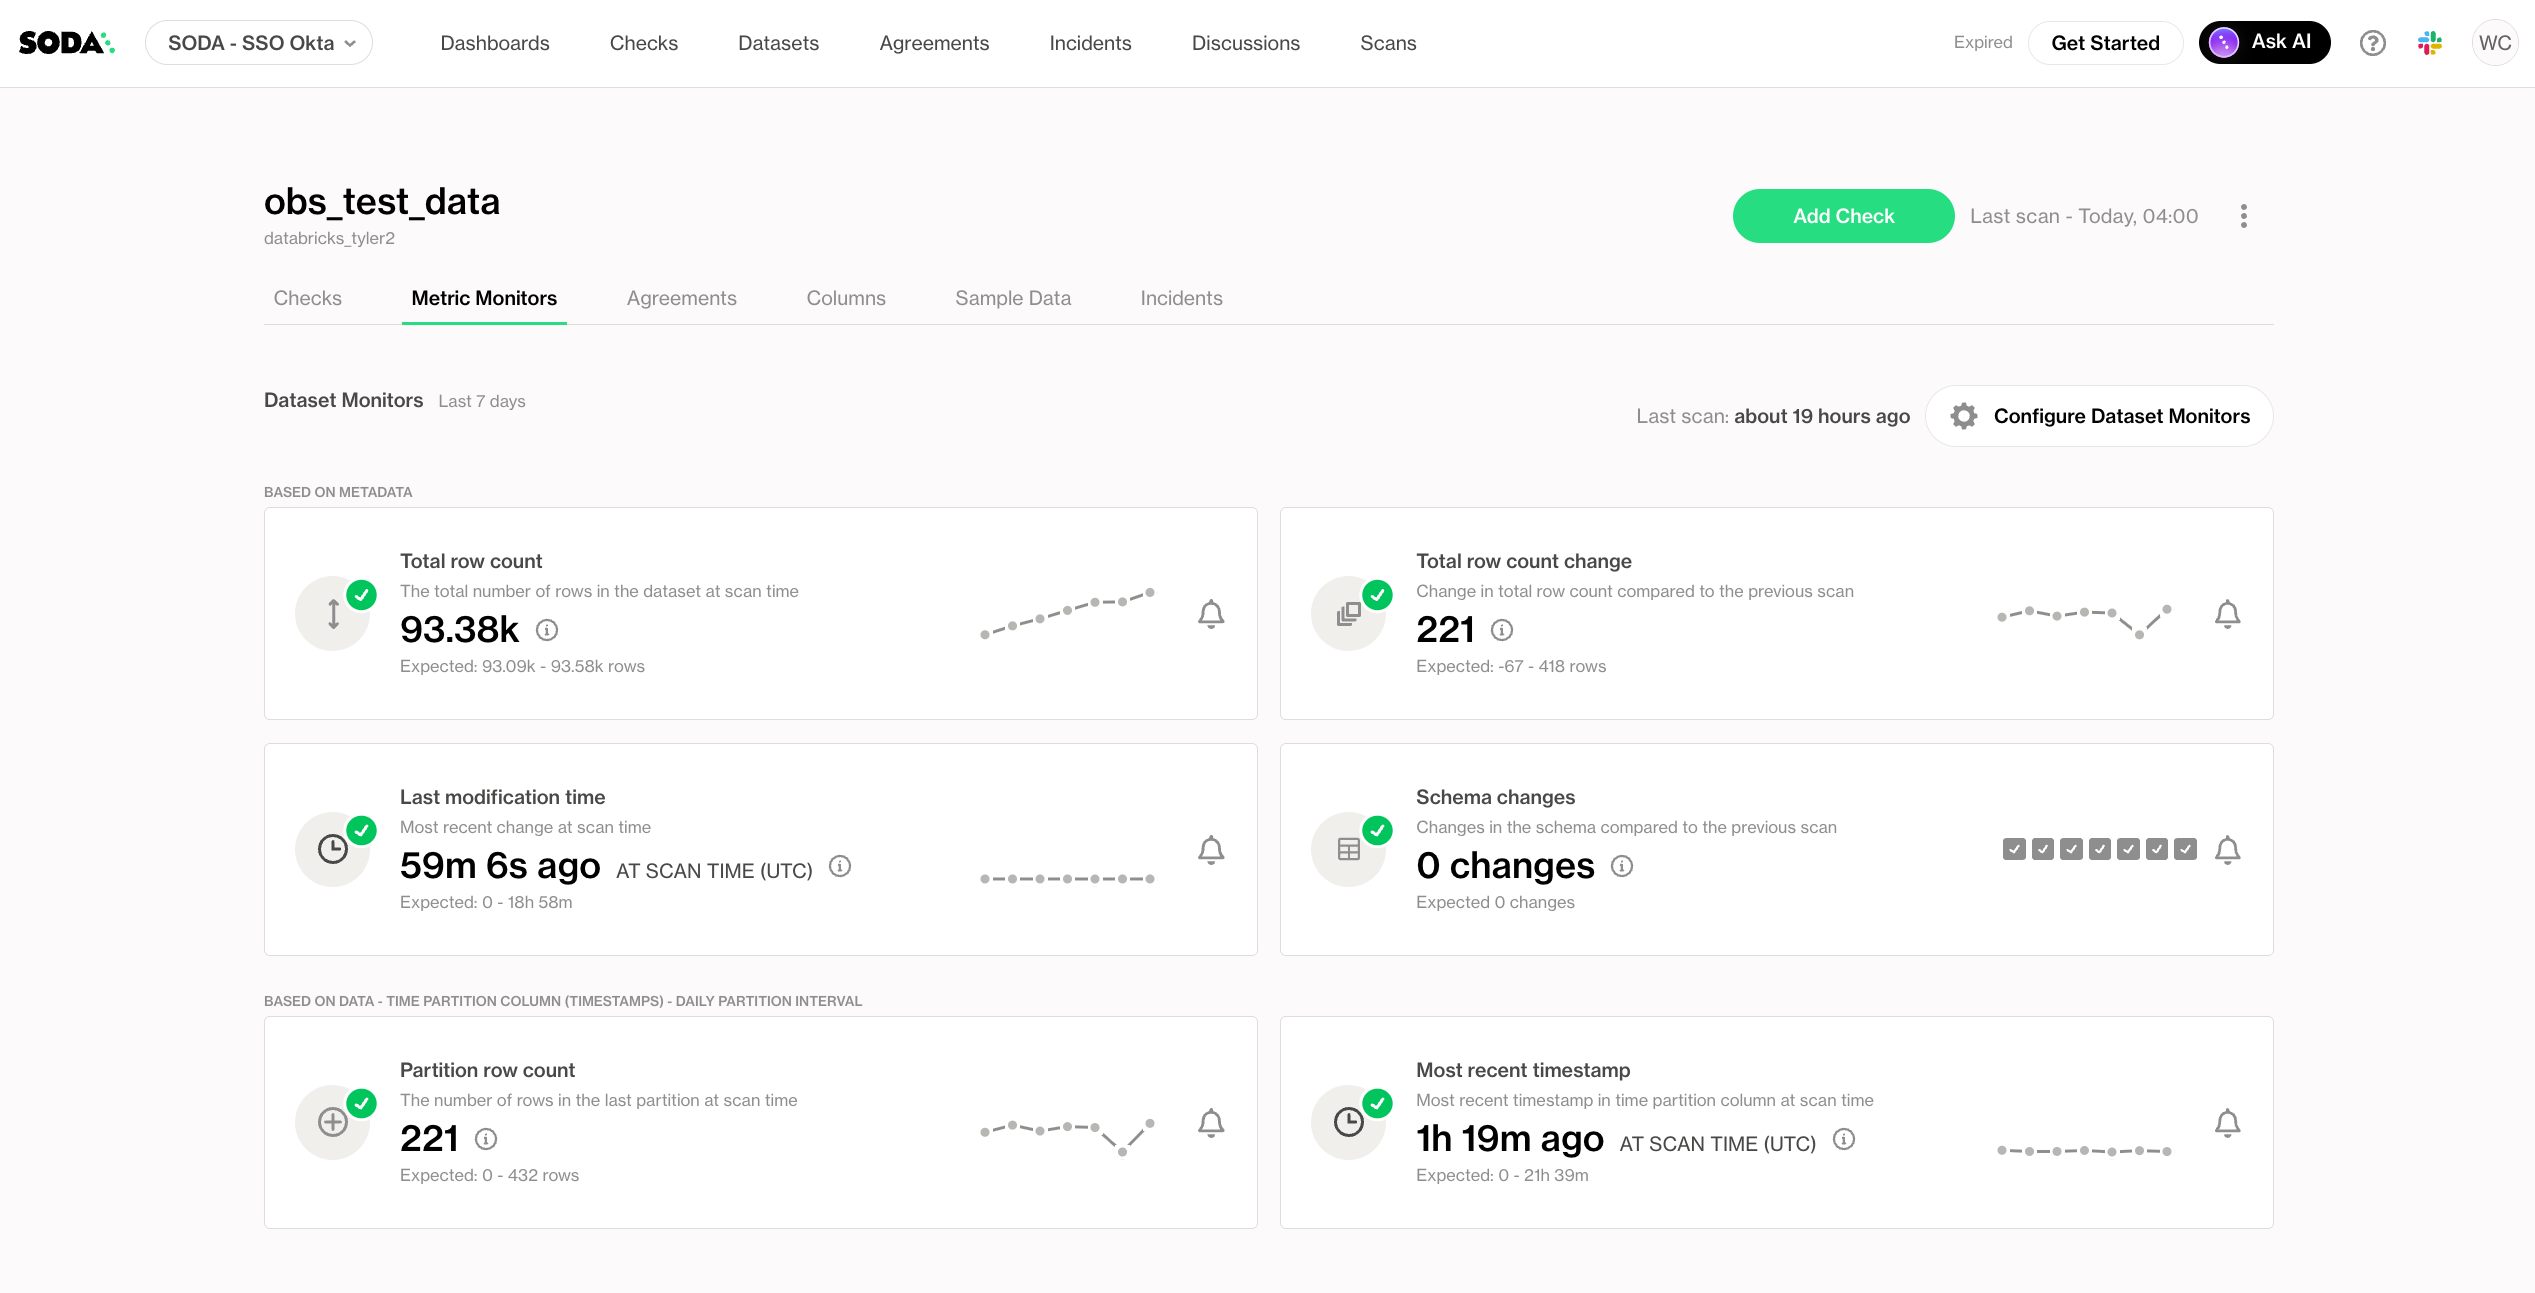Click the Total row count sparkline chart
This screenshot has width=2535, height=1293.
1067,613
